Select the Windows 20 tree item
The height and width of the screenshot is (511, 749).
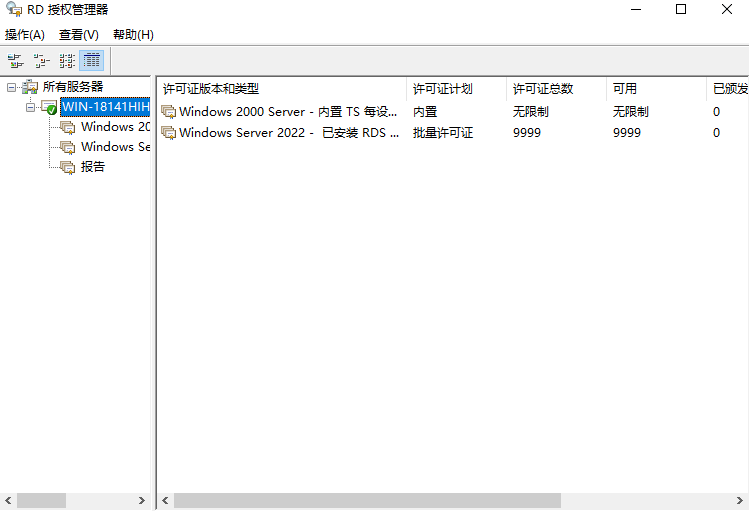tap(115, 127)
